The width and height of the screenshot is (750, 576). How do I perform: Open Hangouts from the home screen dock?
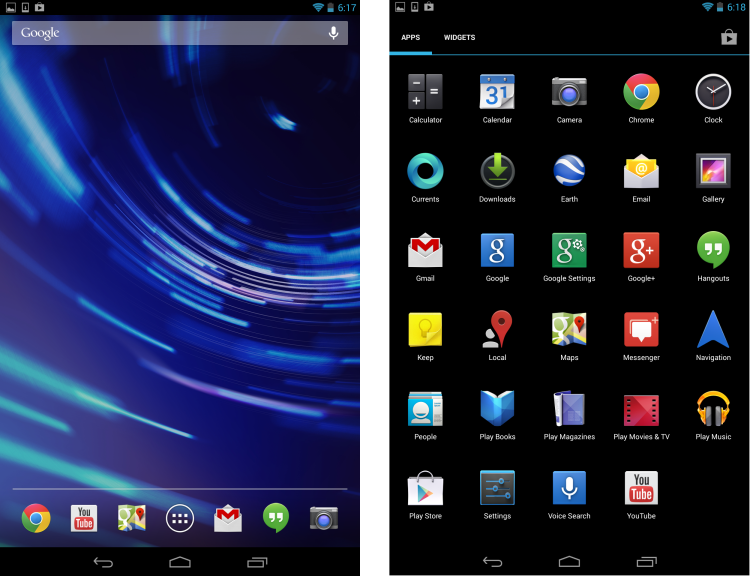[x=276, y=518]
